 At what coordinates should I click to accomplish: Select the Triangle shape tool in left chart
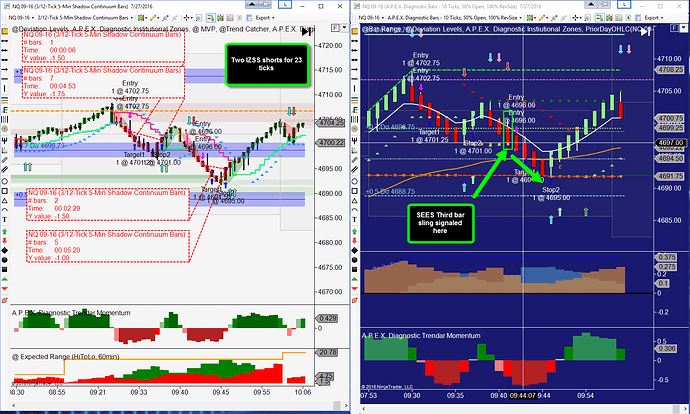coord(5,201)
